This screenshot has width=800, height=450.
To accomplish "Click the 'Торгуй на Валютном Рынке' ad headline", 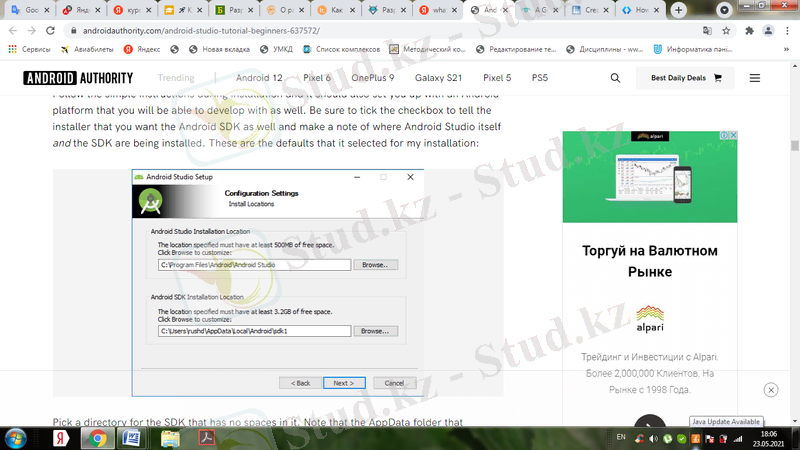I will (649, 261).
